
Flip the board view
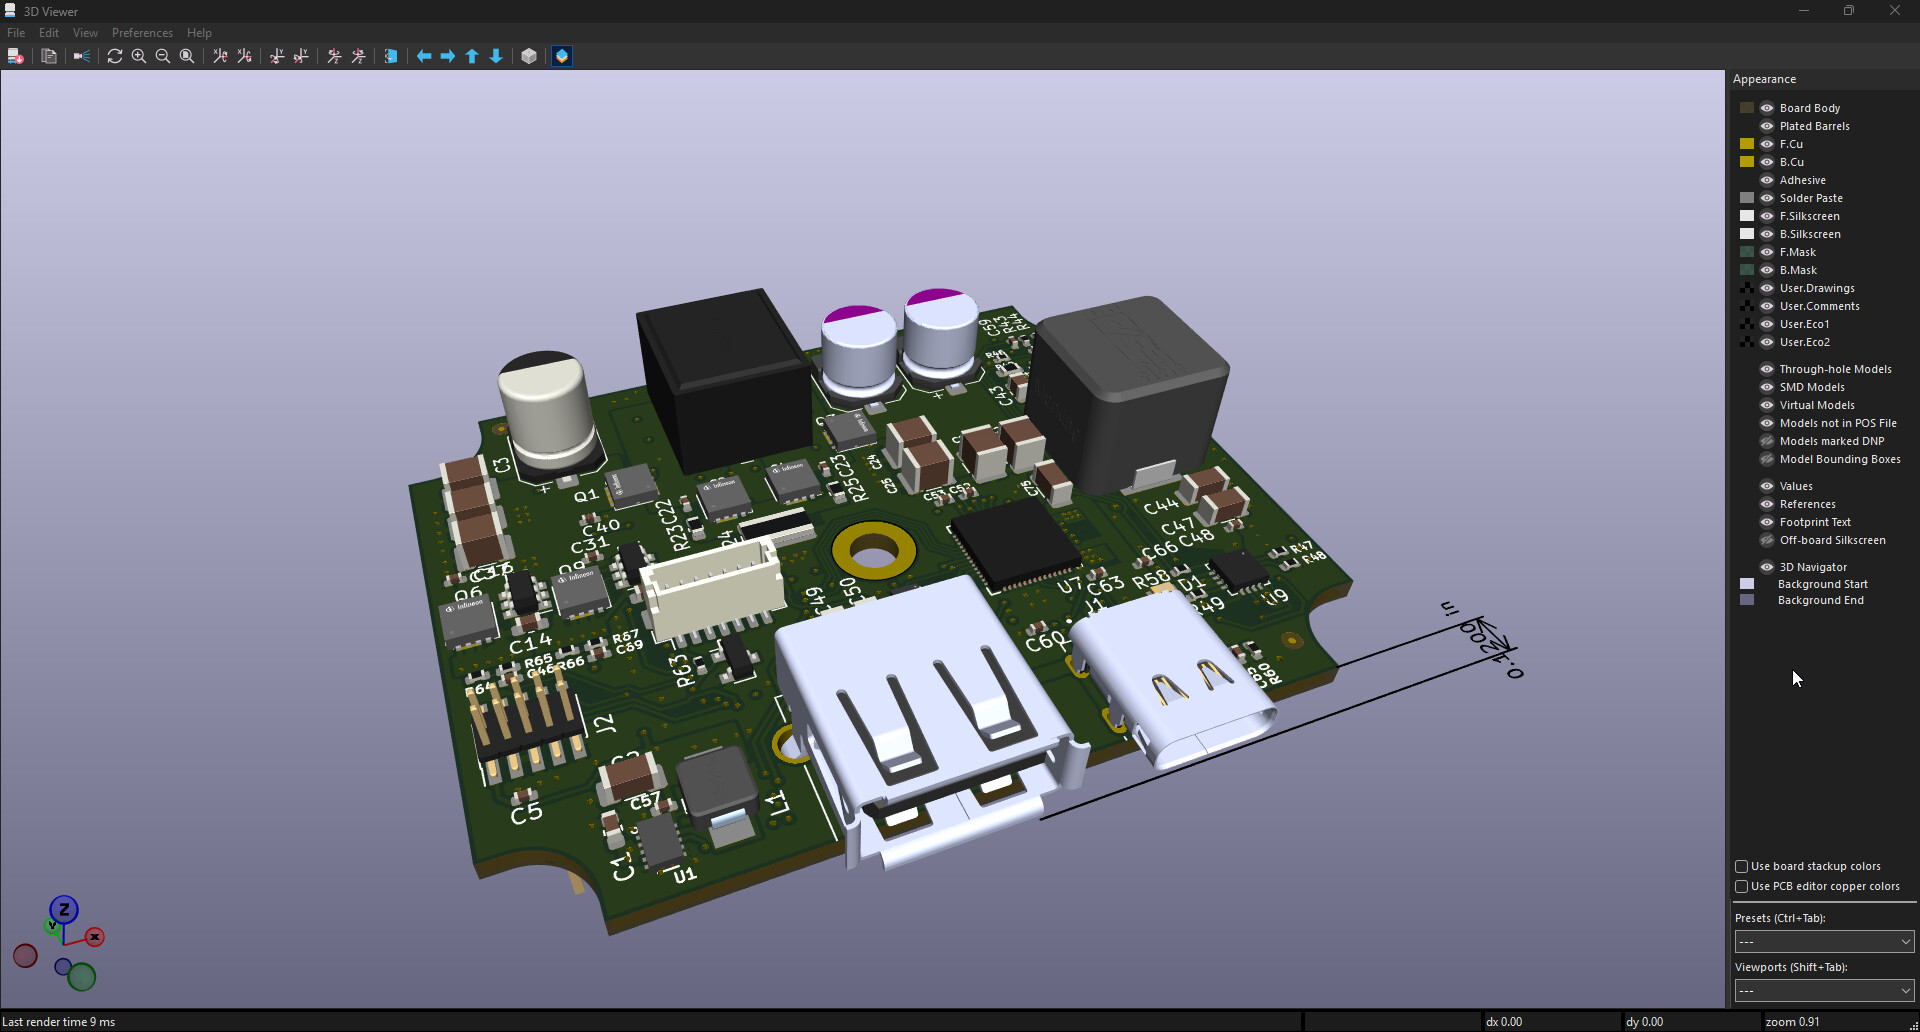(391, 56)
